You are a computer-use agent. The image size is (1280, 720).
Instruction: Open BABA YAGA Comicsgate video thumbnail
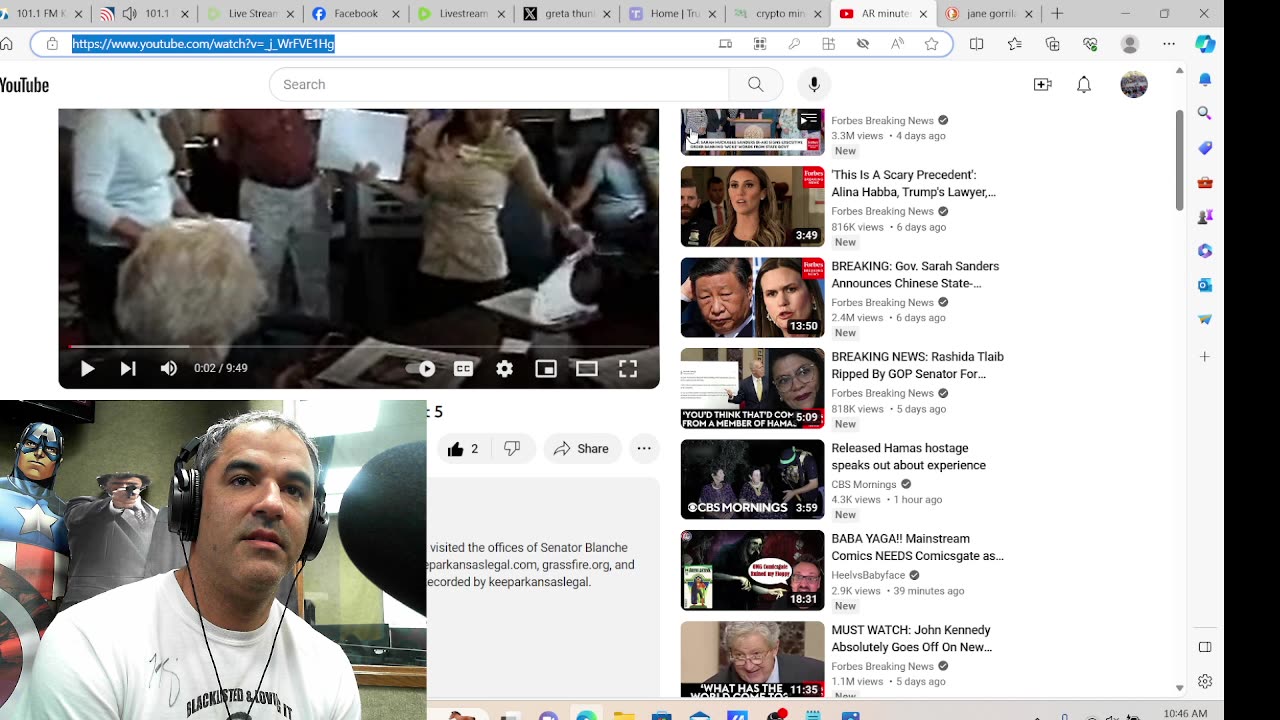[753, 570]
